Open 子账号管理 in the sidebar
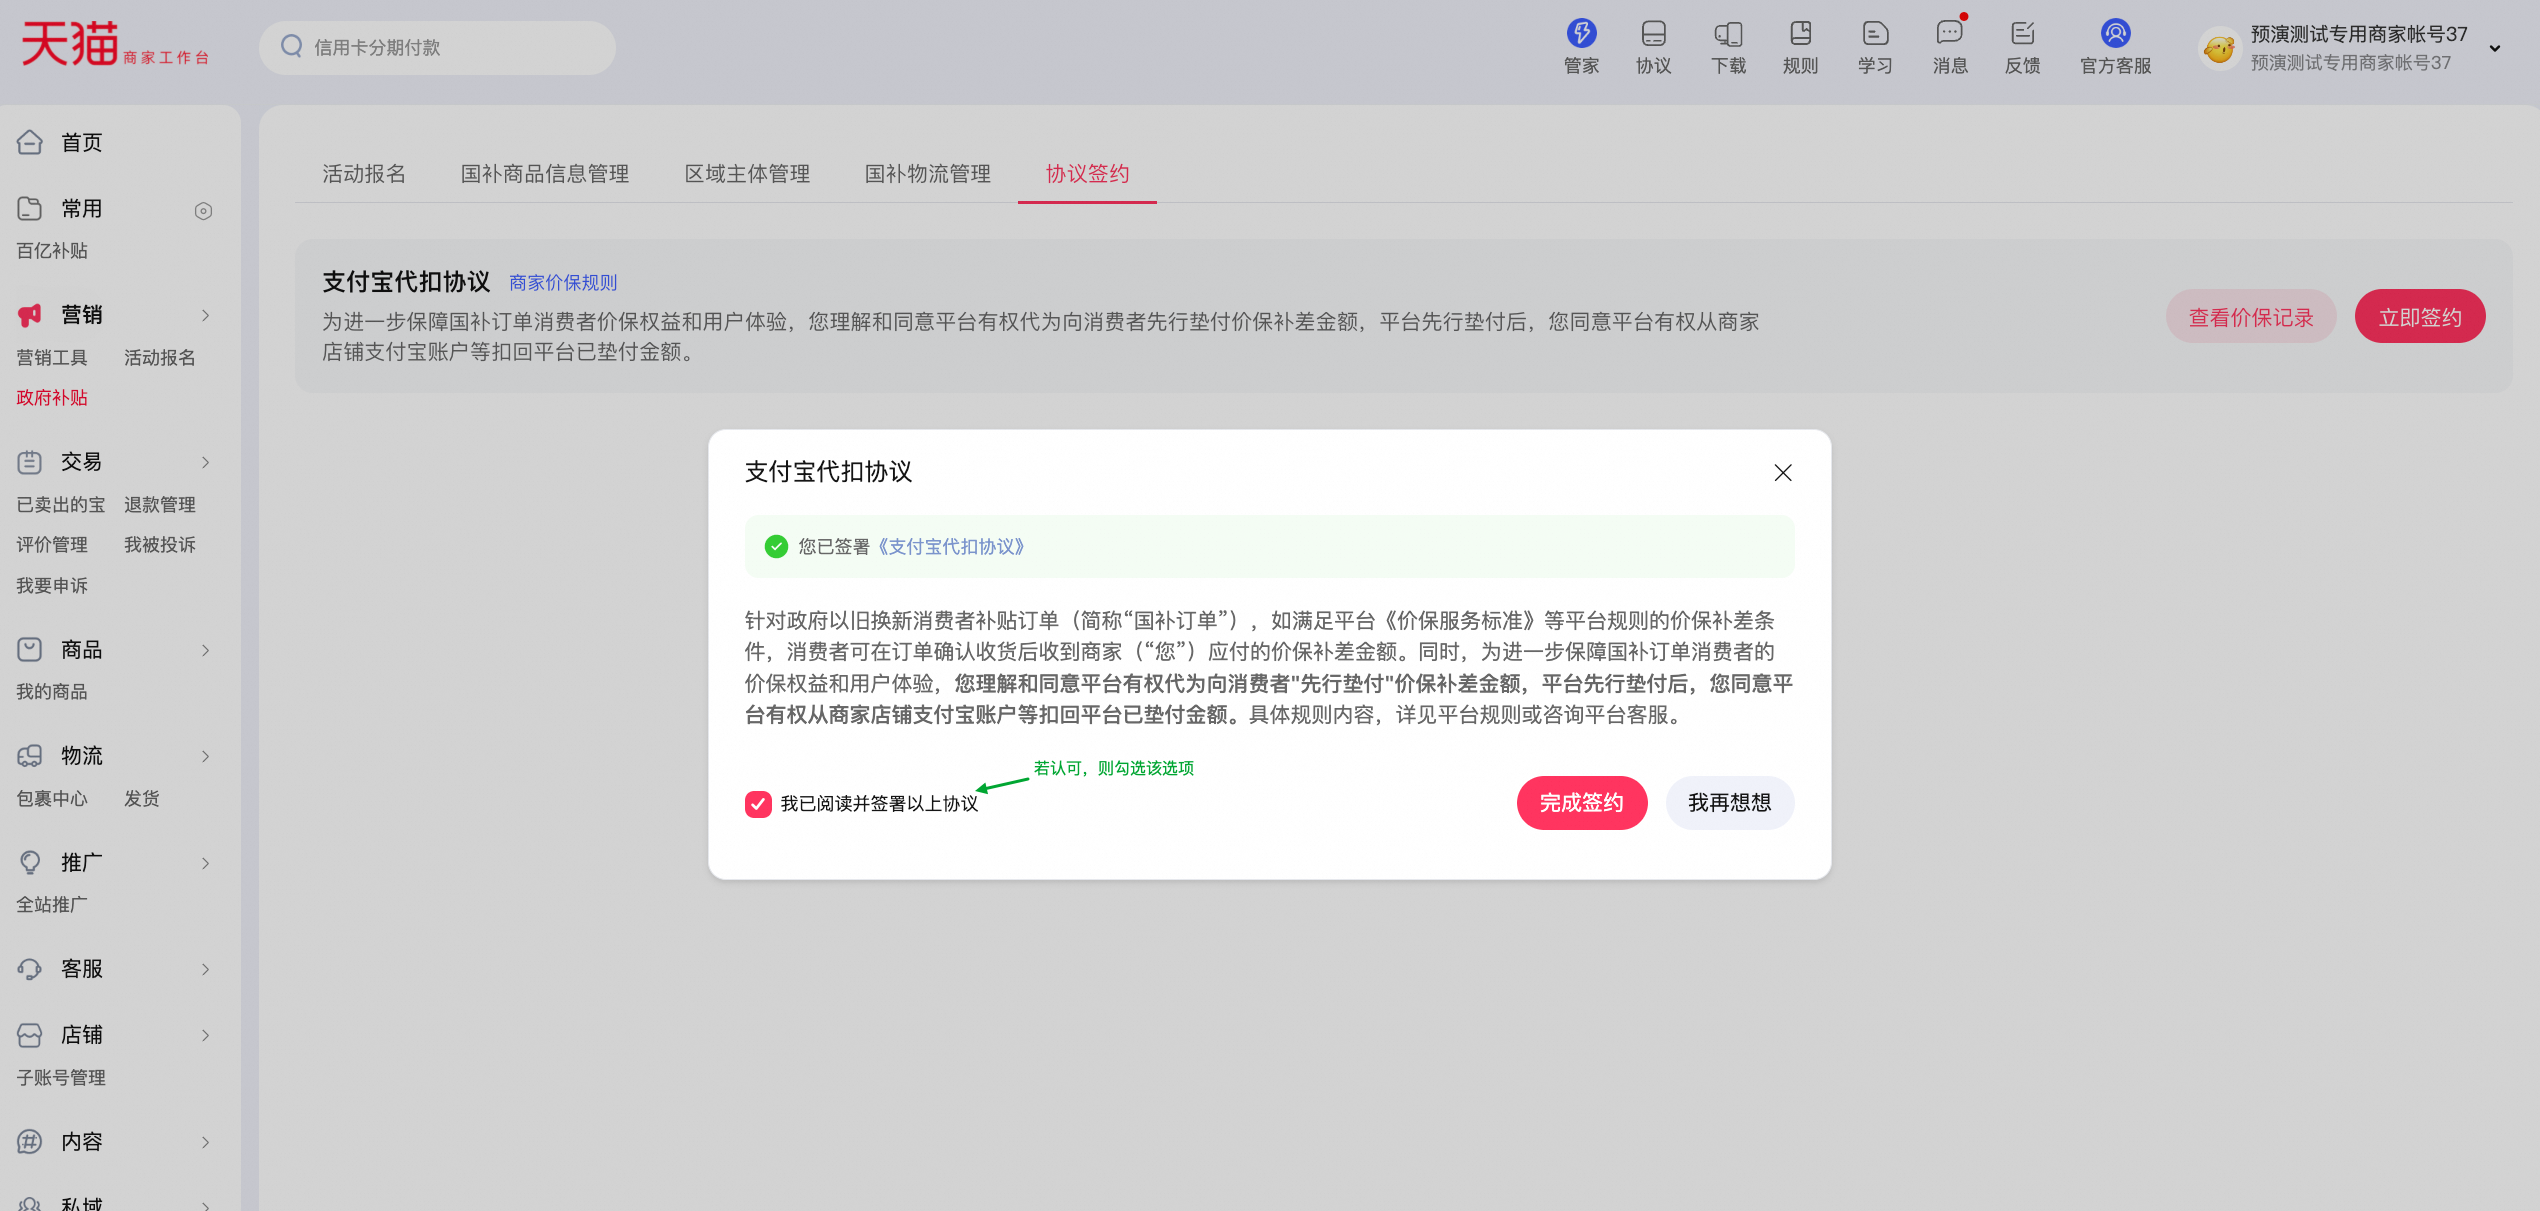The height and width of the screenshot is (1211, 2540). tap(61, 1077)
